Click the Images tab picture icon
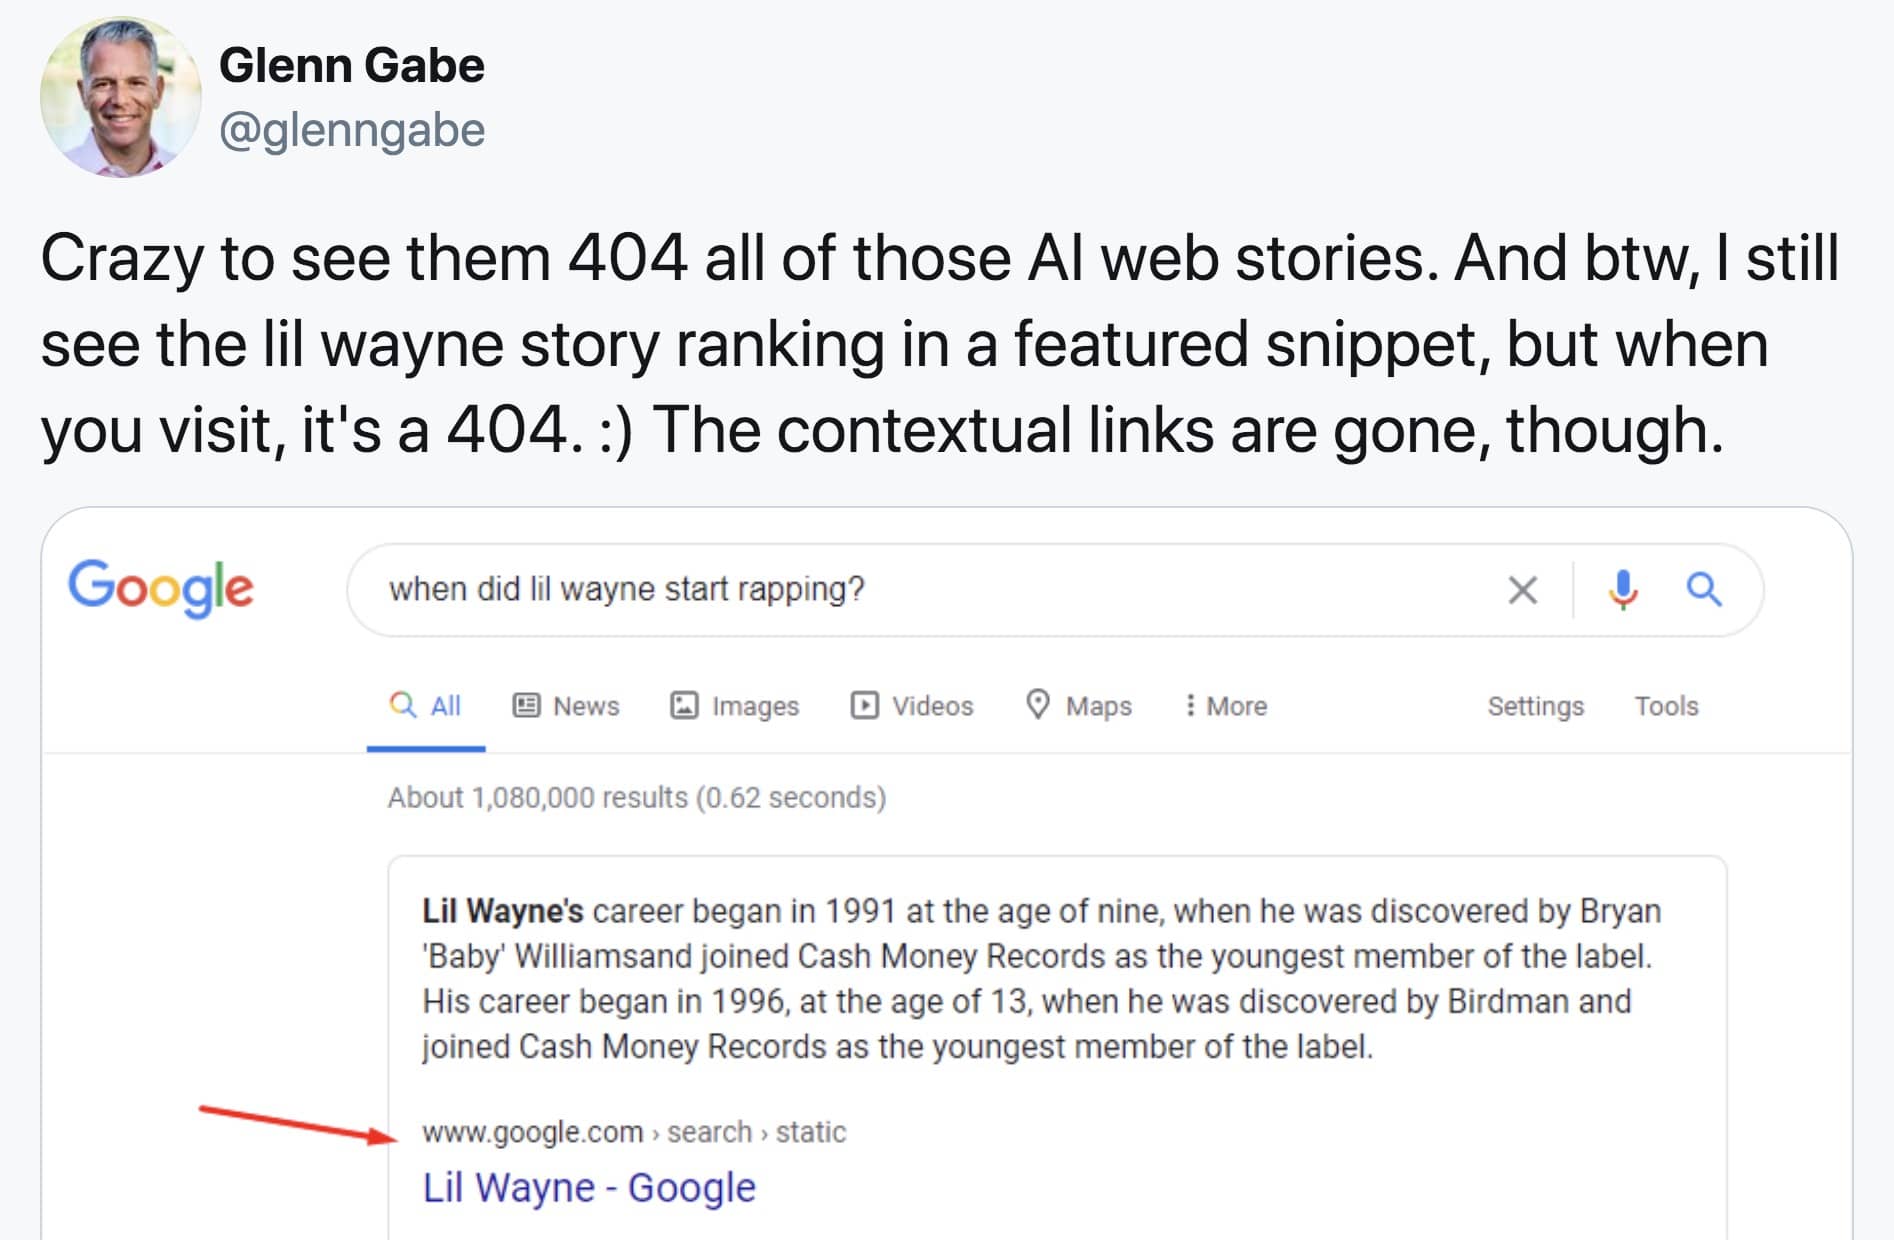The height and width of the screenshot is (1240, 1894). [x=684, y=706]
